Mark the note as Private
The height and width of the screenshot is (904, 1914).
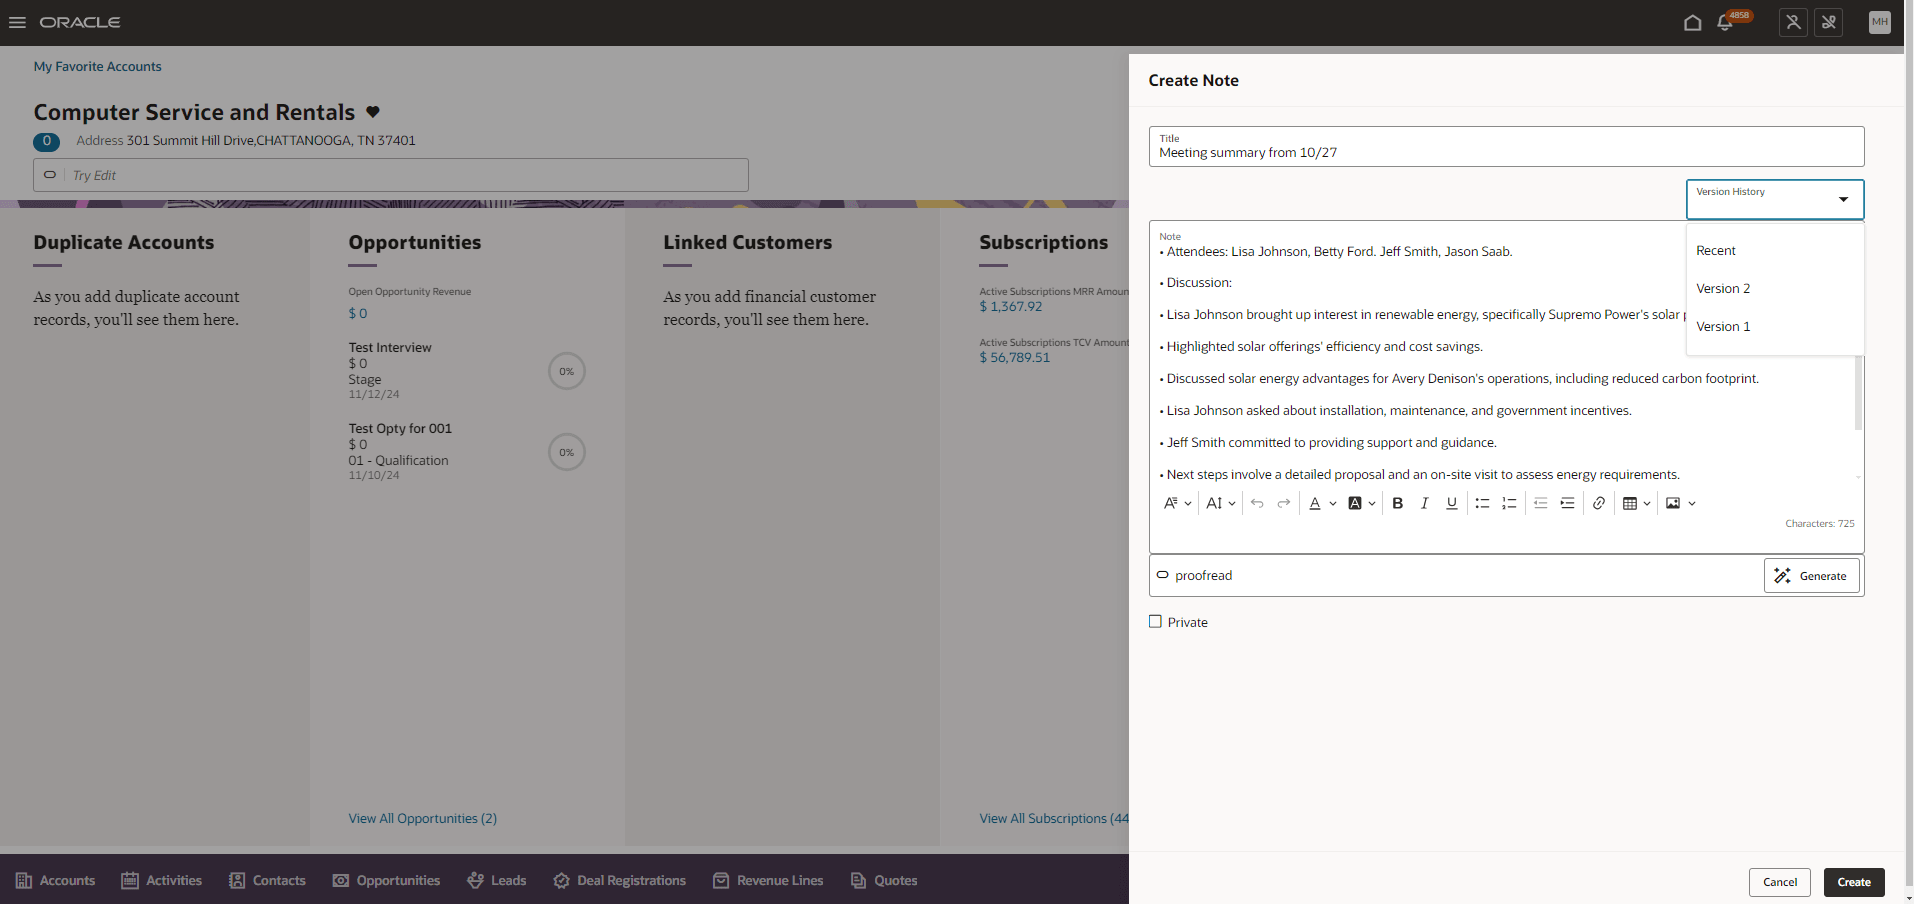1155,621
